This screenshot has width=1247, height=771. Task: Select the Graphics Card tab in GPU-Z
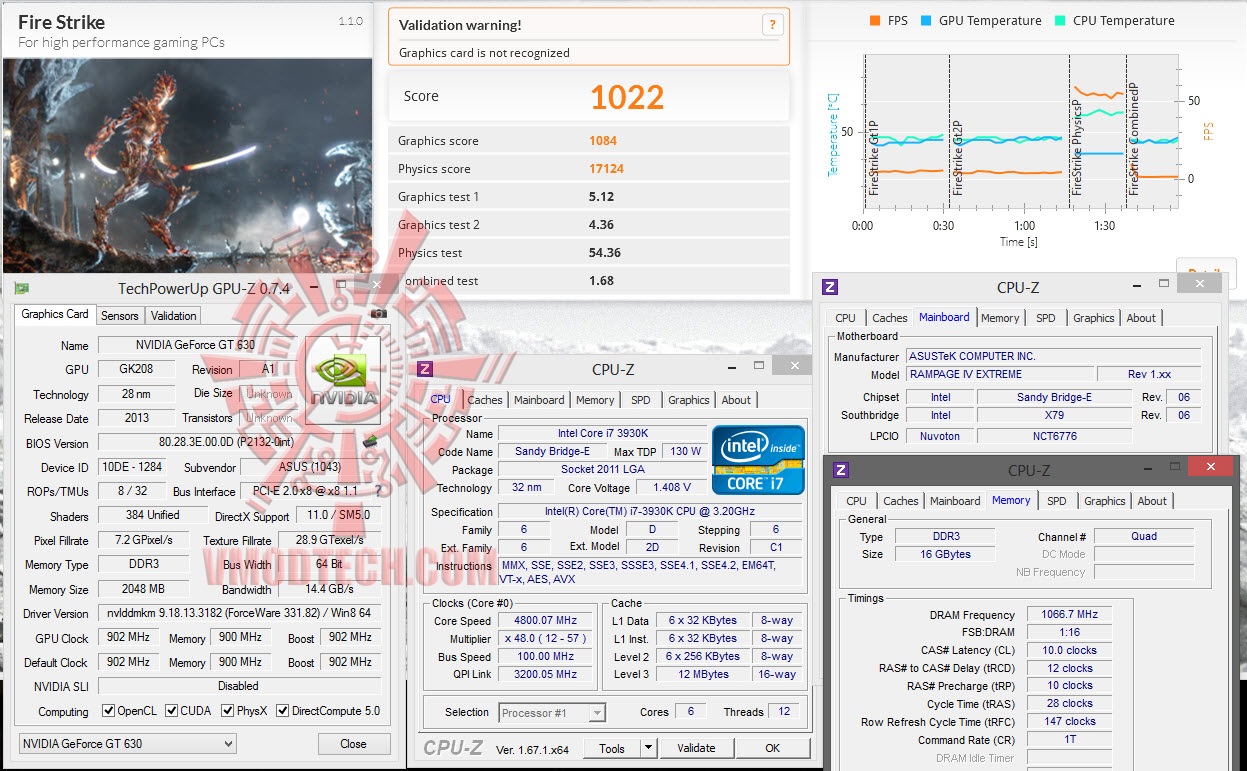click(55, 314)
